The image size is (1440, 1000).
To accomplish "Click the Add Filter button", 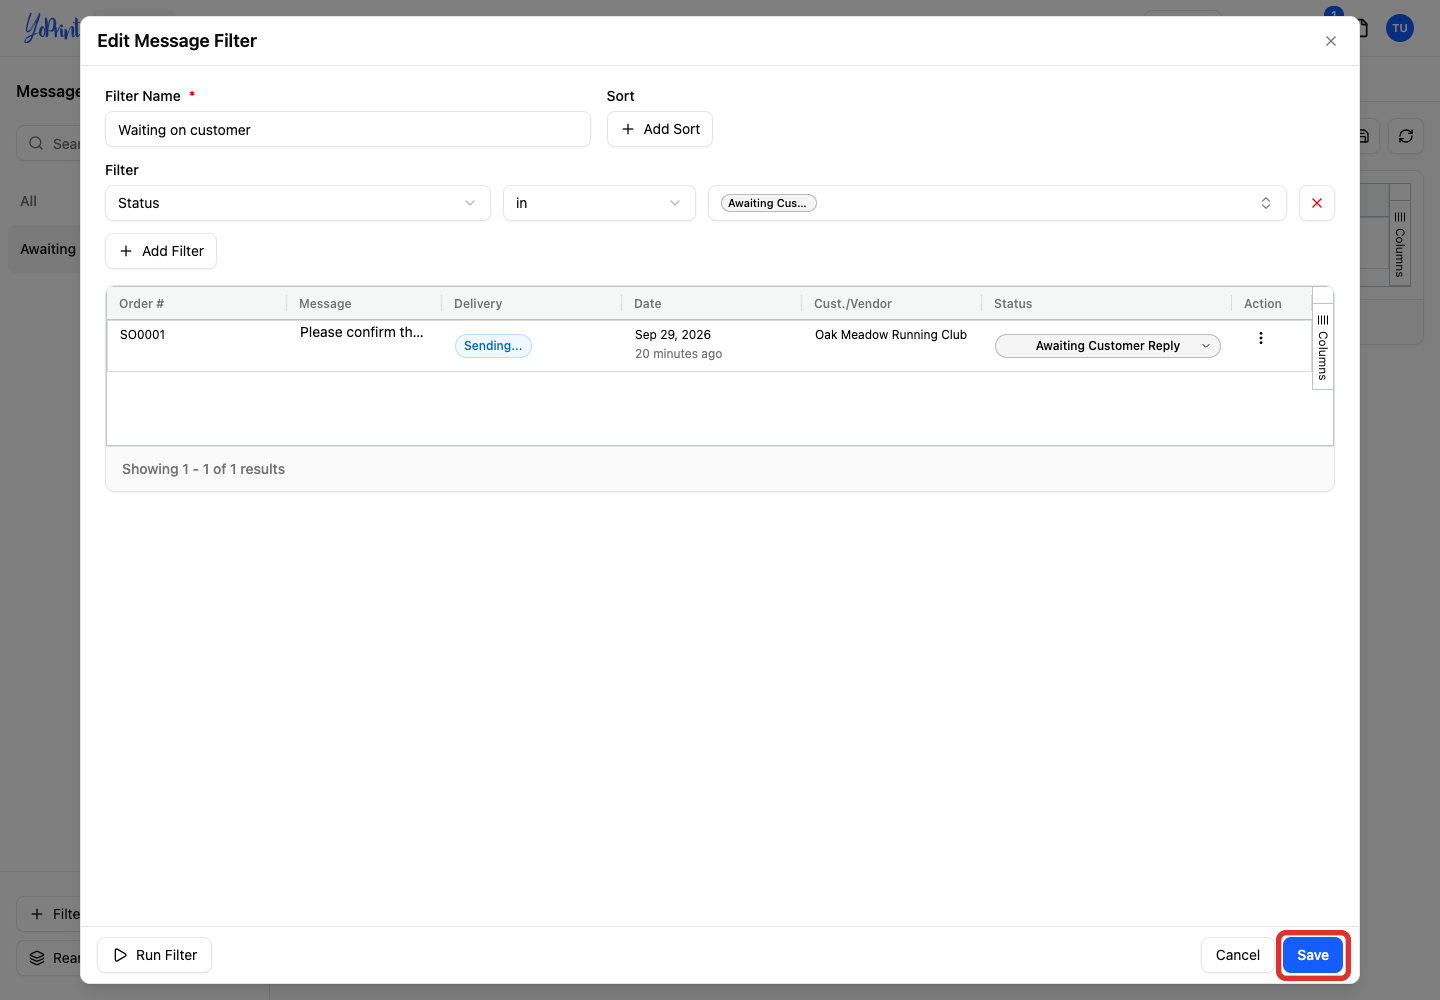I will 161,251.
